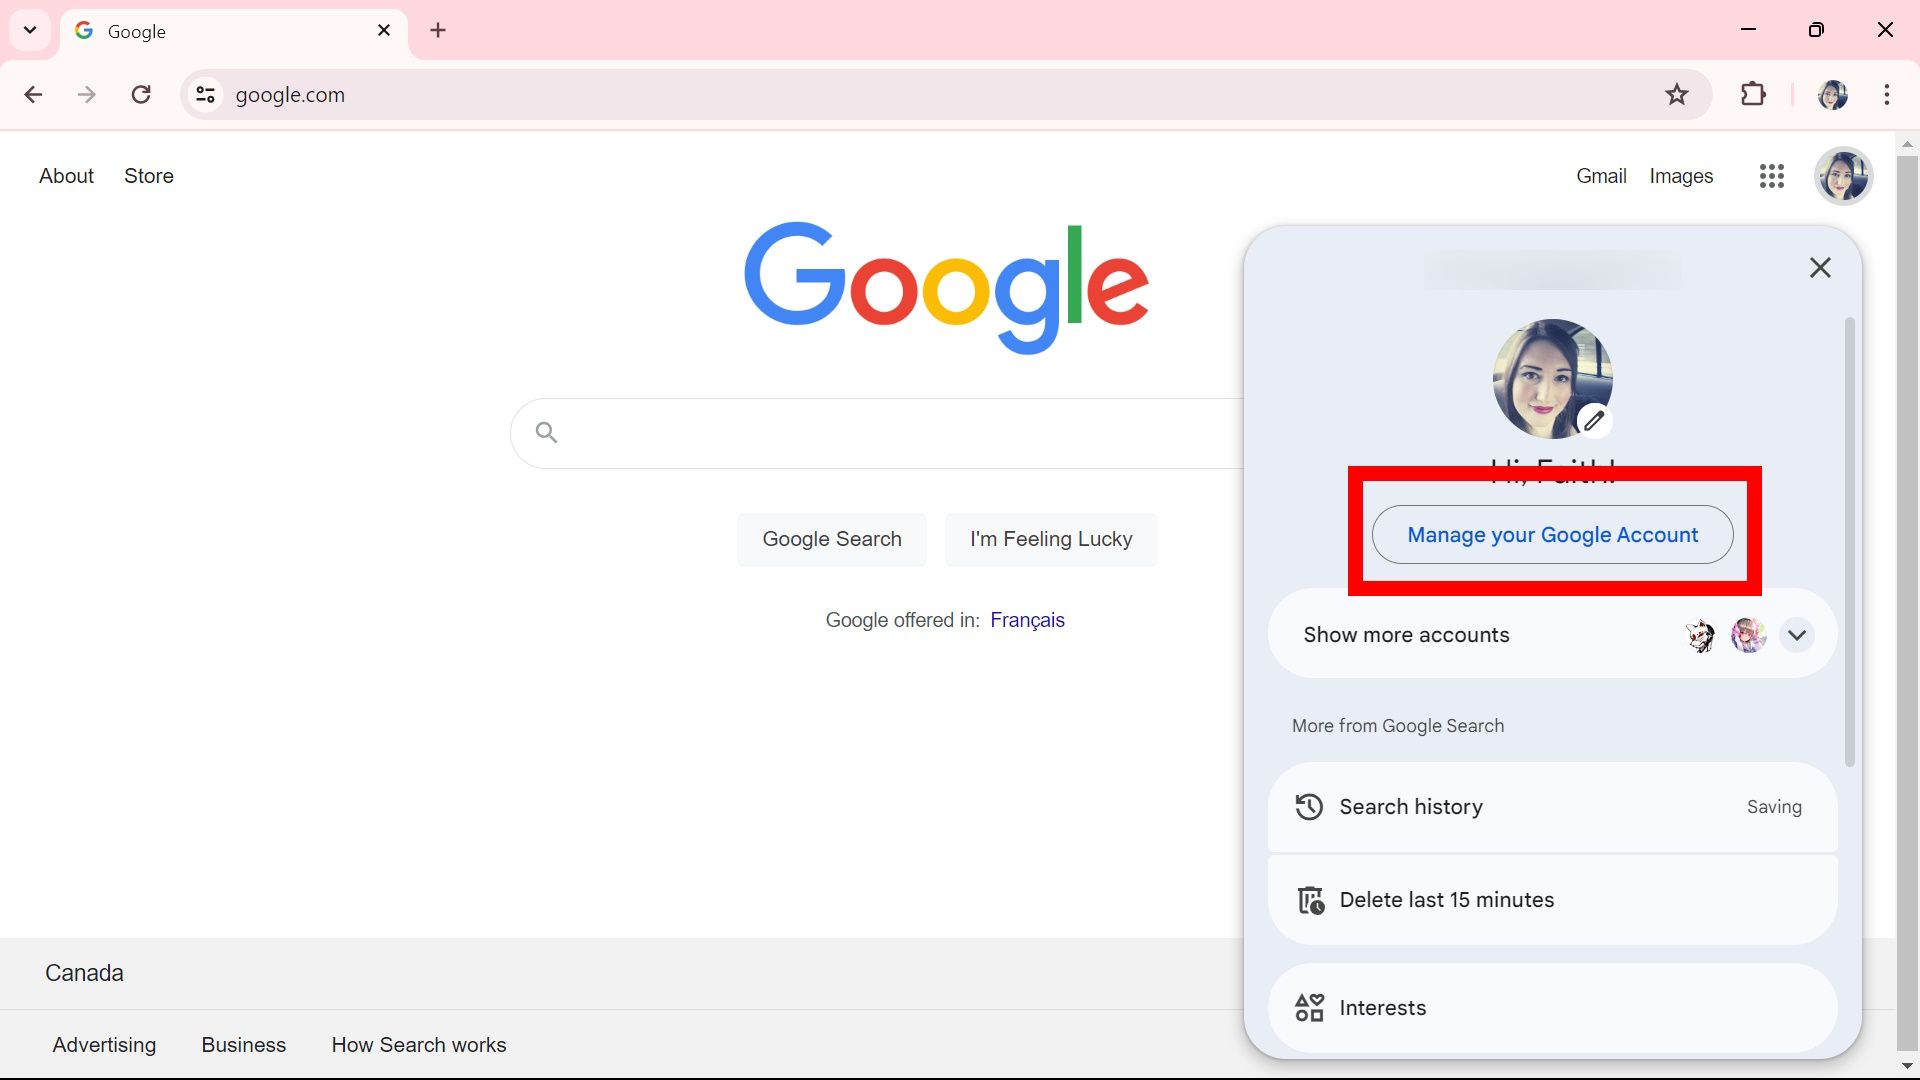Open Search history from the clock icon

point(1310,807)
